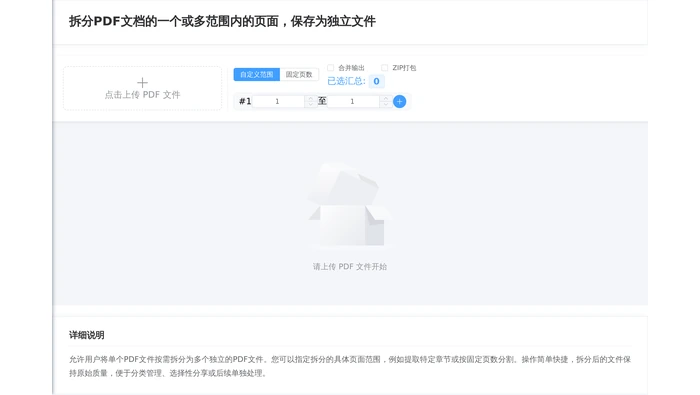Image resolution: width=700 pixels, height=395 pixels.
Task: Click the upload area labeled 点击上传 PDF 文件
Action: pyautogui.click(x=142, y=88)
